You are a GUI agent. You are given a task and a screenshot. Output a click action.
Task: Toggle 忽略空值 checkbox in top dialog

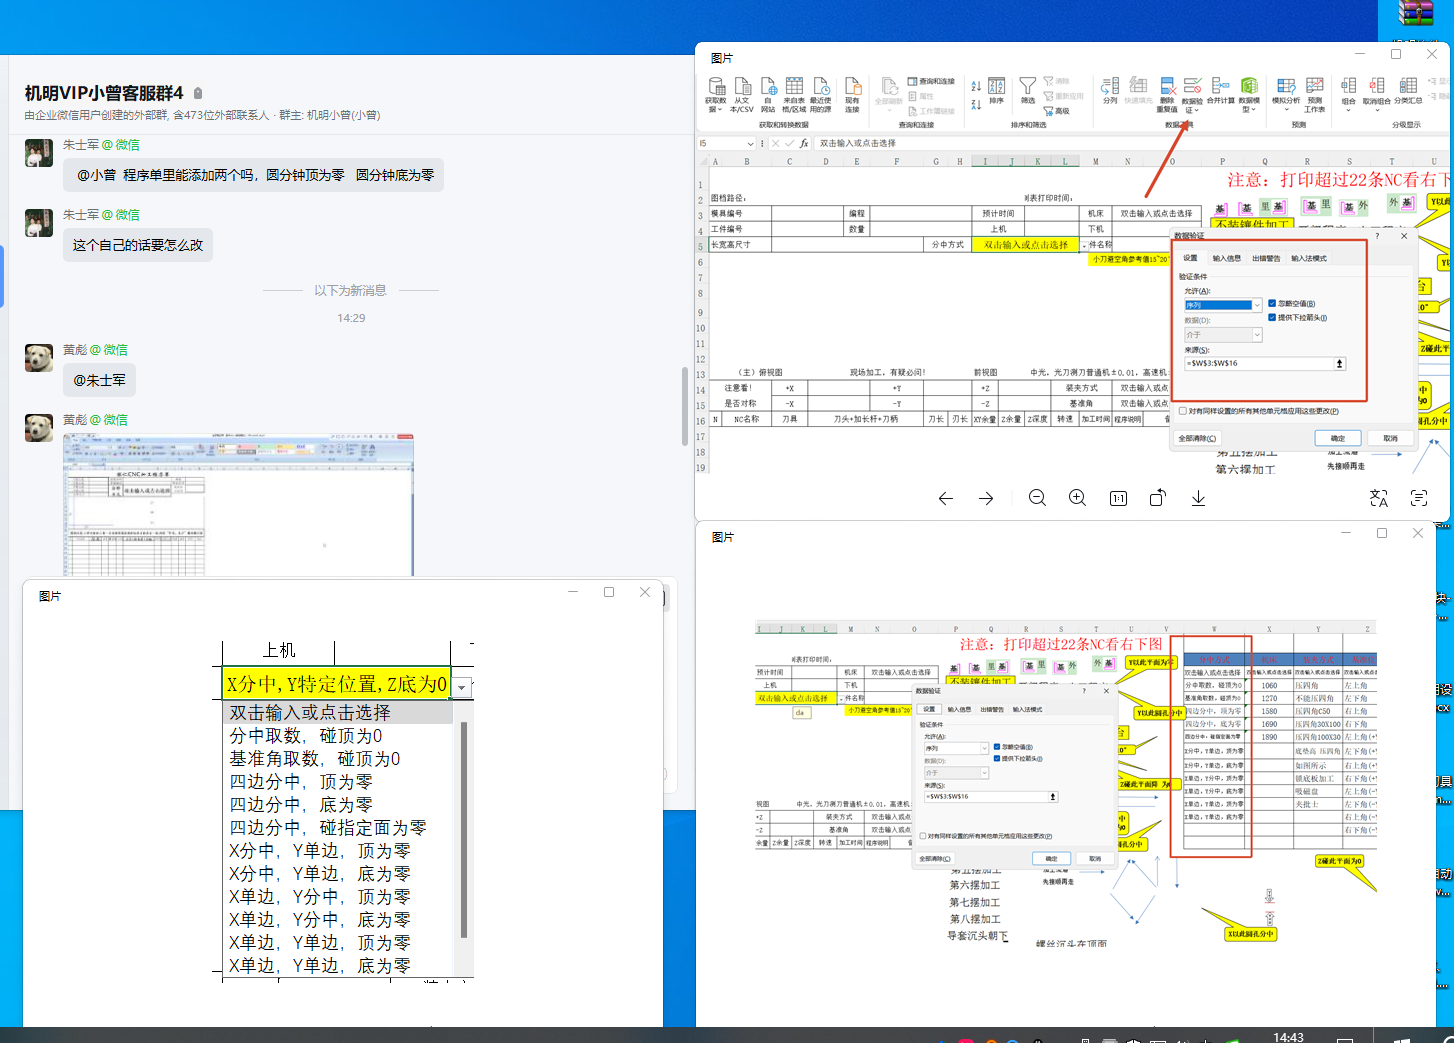pos(1272,303)
